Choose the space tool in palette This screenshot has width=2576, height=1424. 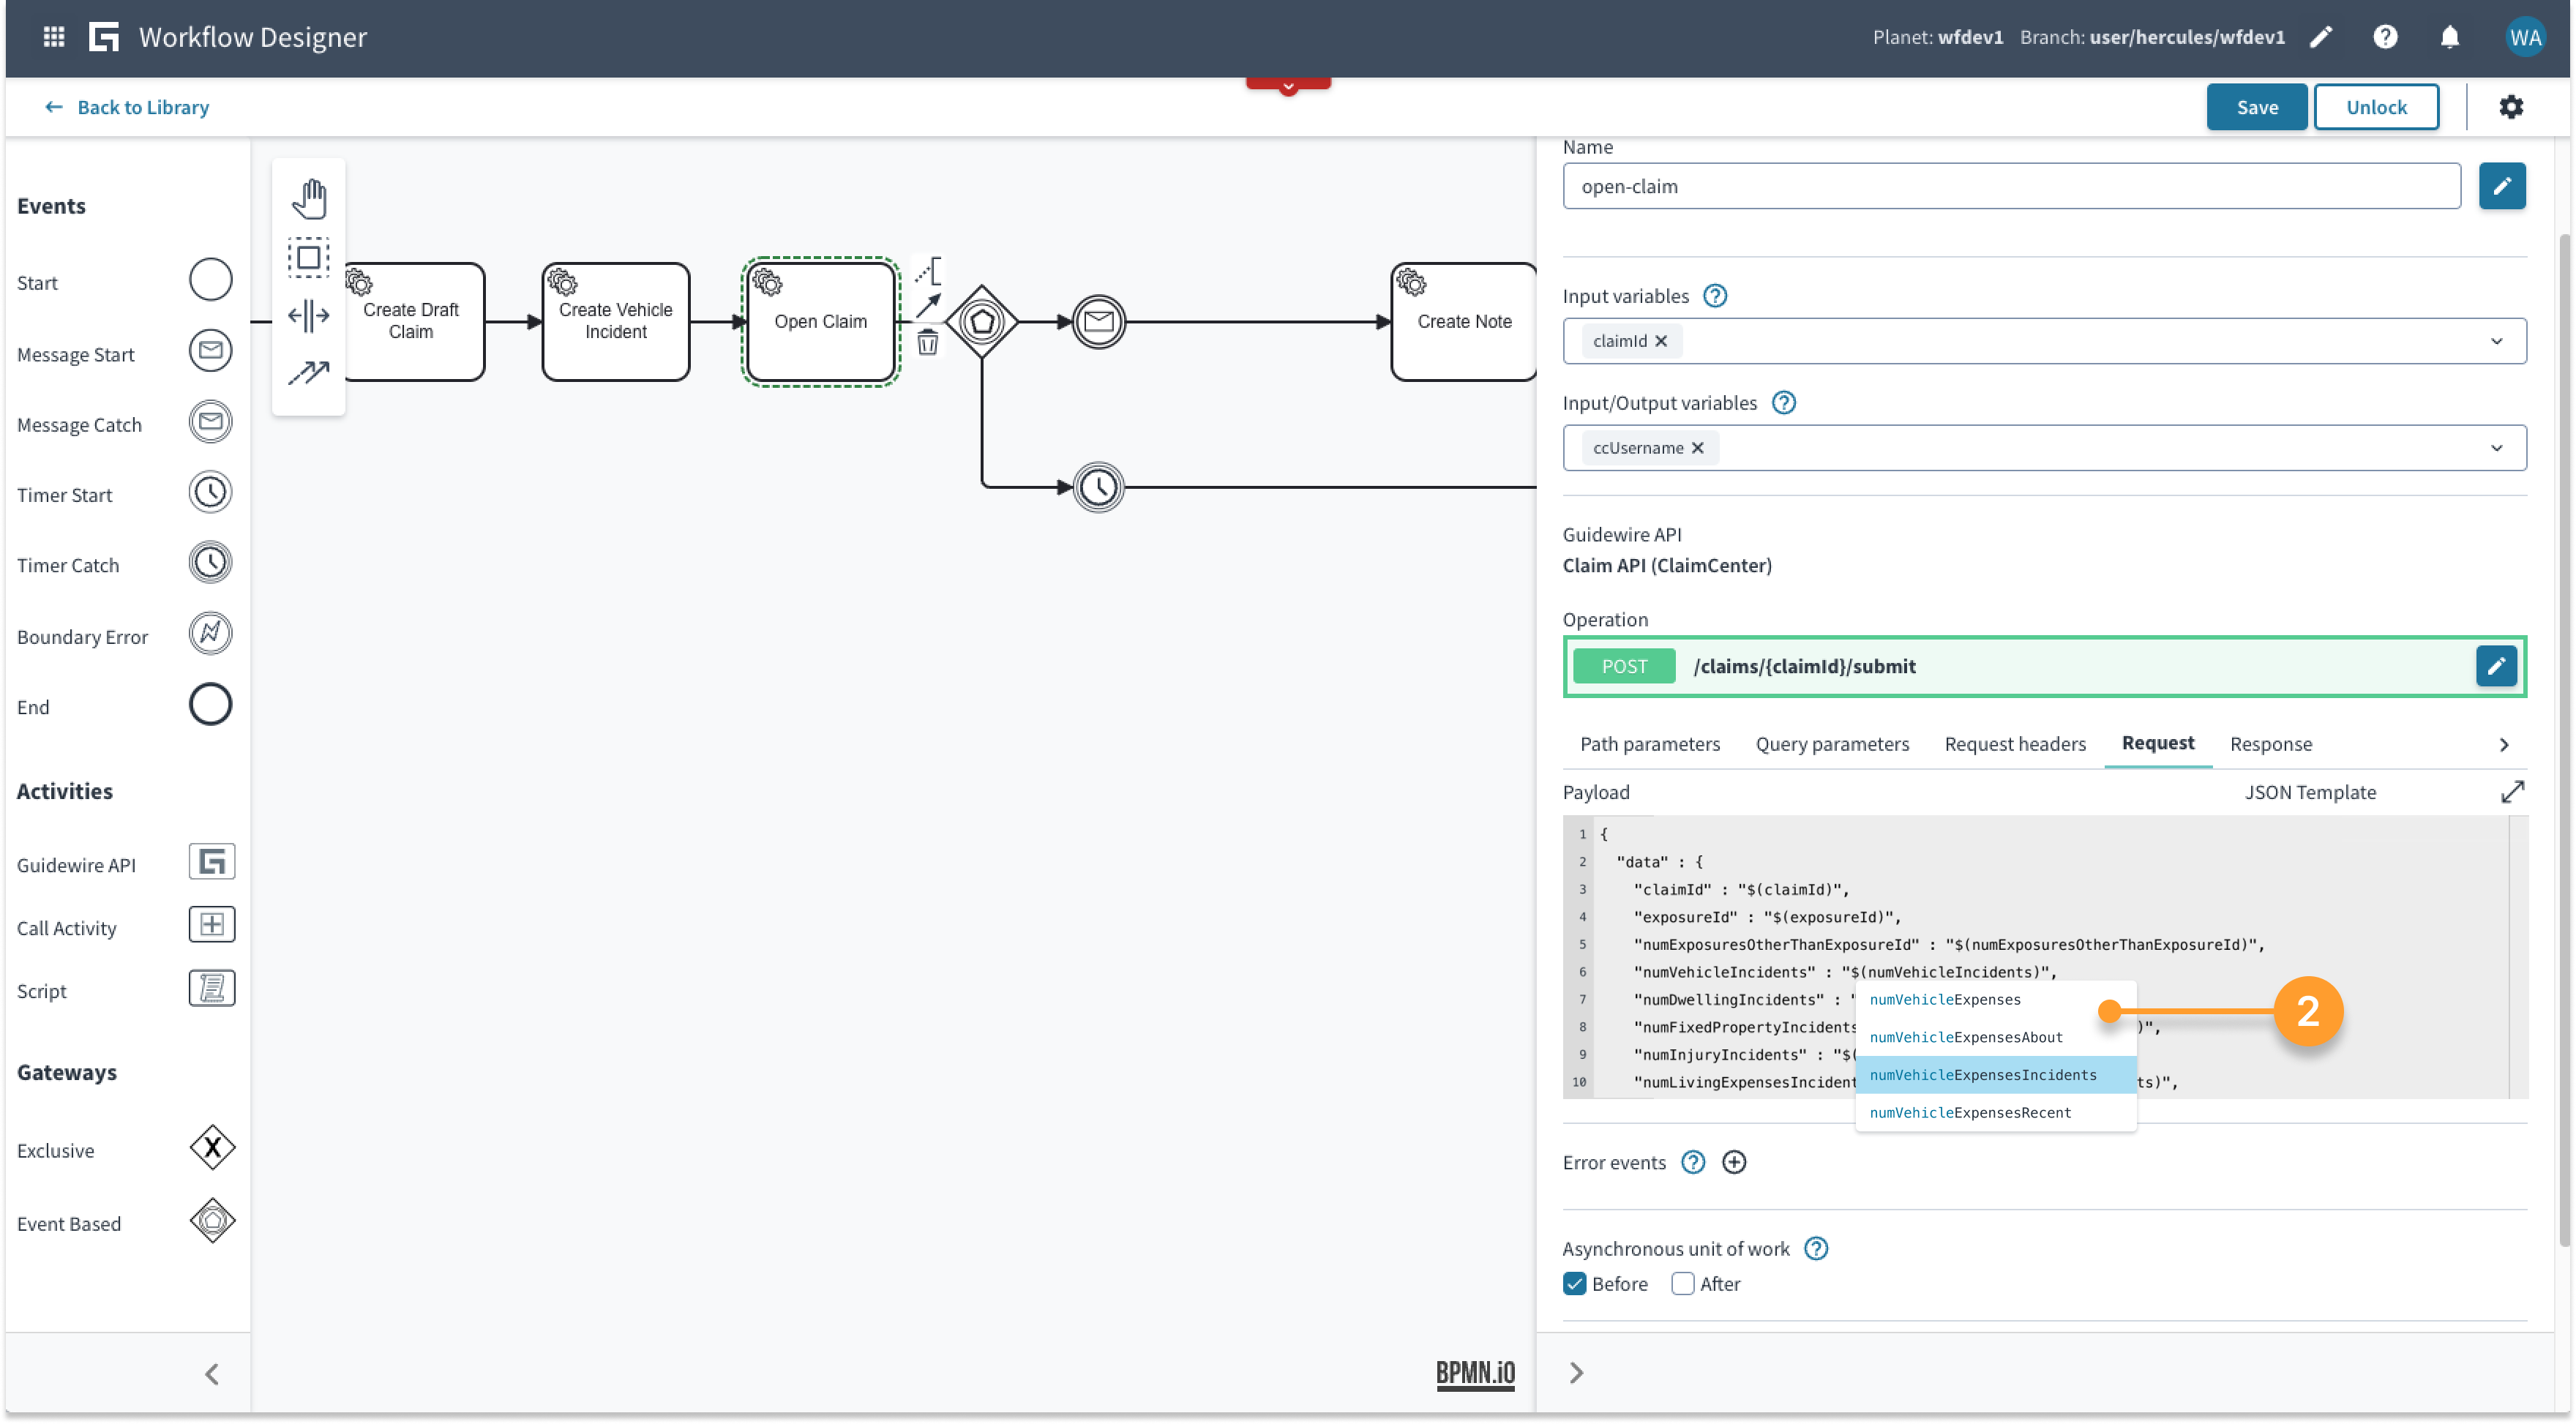point(309,316)
